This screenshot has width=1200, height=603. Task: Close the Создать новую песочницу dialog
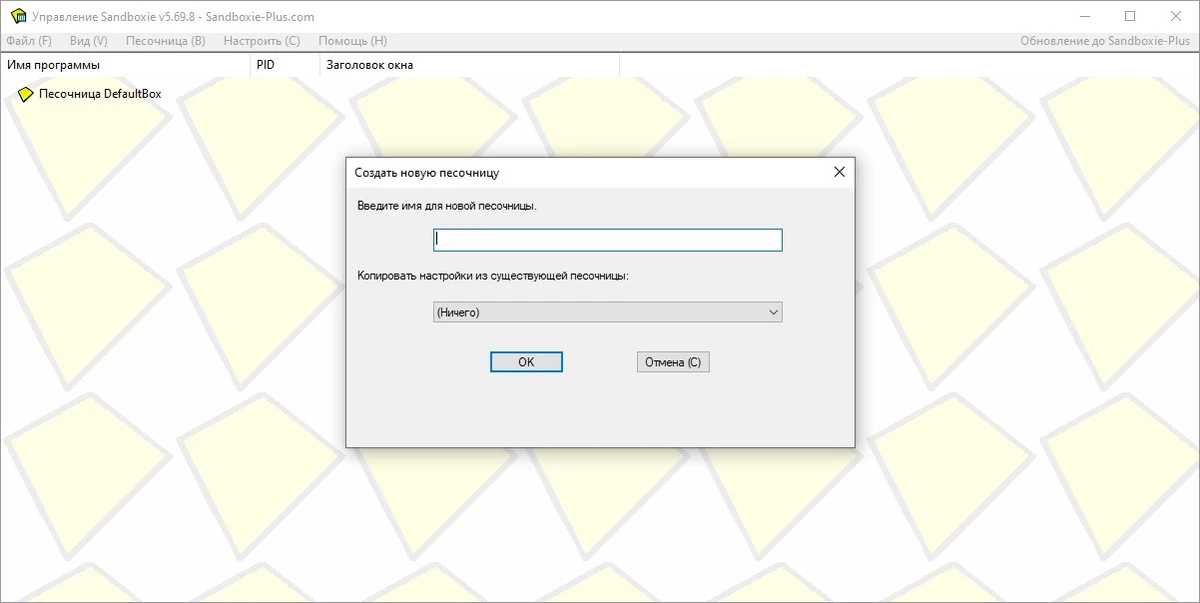point(839,172)
